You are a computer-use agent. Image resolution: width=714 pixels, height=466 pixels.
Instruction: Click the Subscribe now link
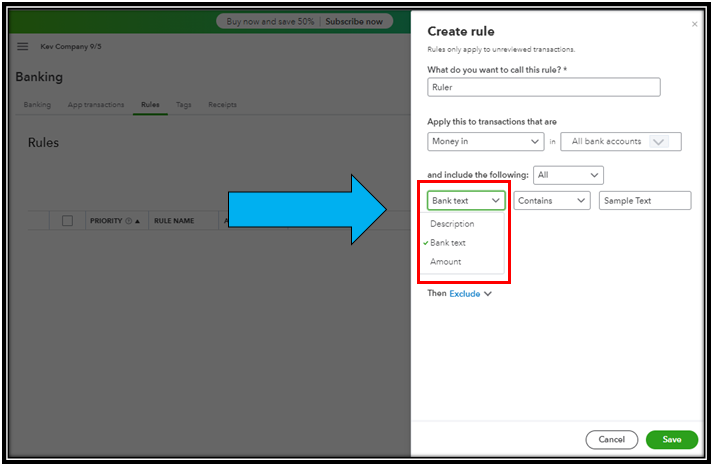click(354, 22)
